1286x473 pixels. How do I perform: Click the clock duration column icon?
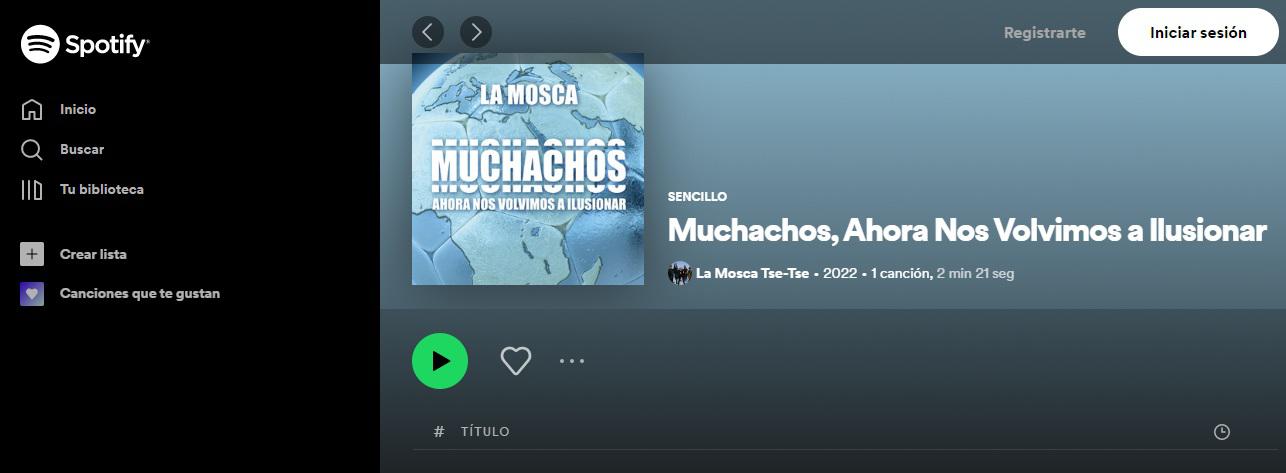tap(1221, 432)
